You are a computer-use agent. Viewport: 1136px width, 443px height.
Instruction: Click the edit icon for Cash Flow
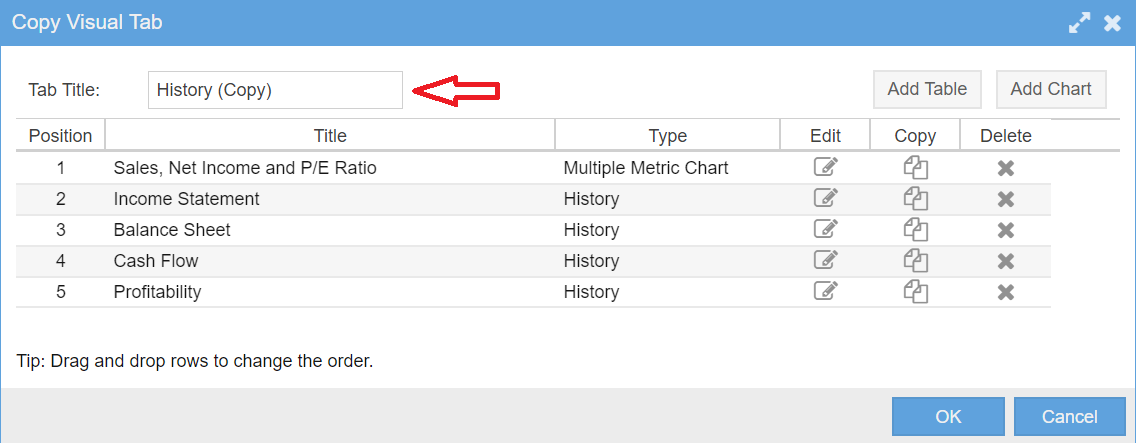[826, 262]
